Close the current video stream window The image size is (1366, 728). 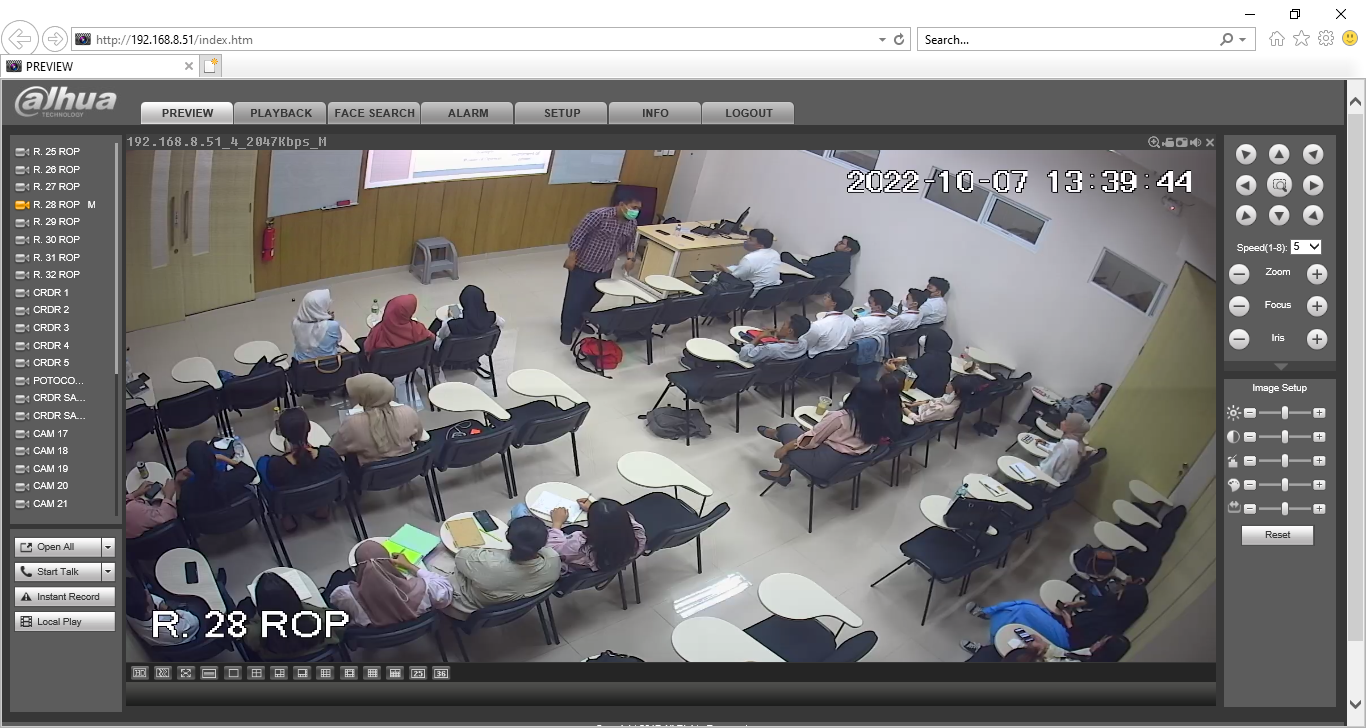1210,142
